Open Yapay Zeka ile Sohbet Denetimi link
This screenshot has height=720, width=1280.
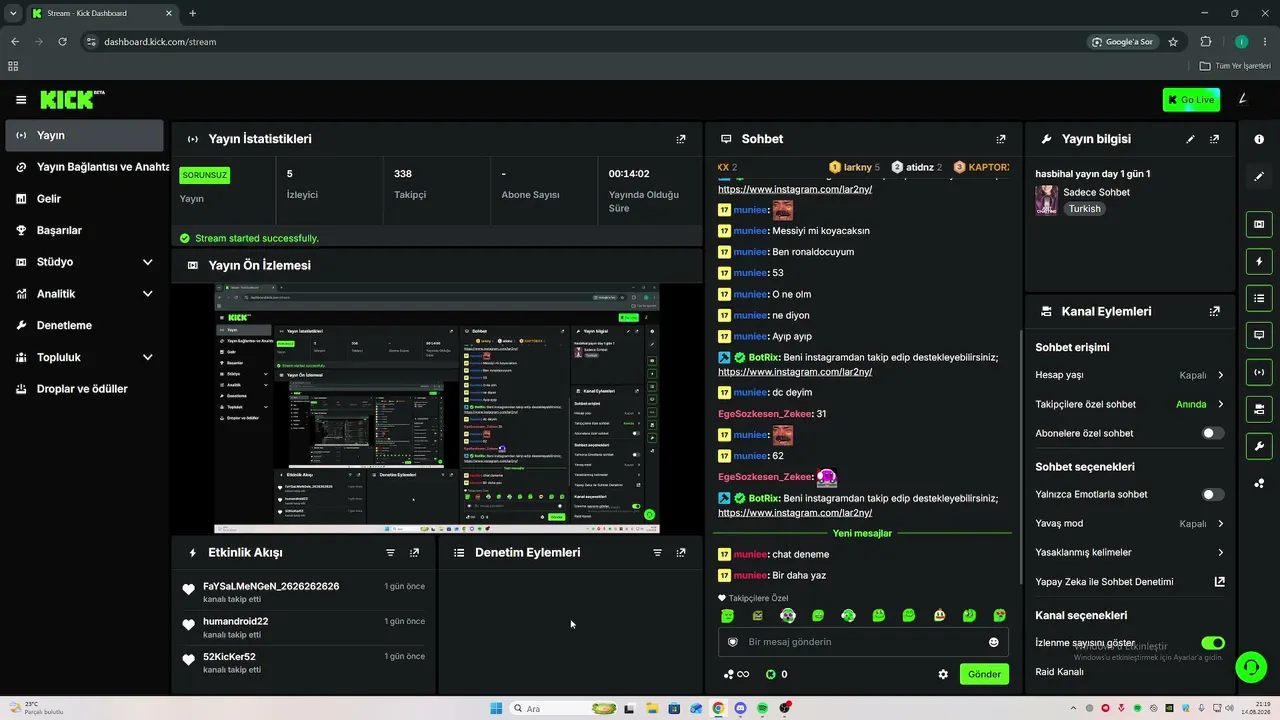point(1130,581)
